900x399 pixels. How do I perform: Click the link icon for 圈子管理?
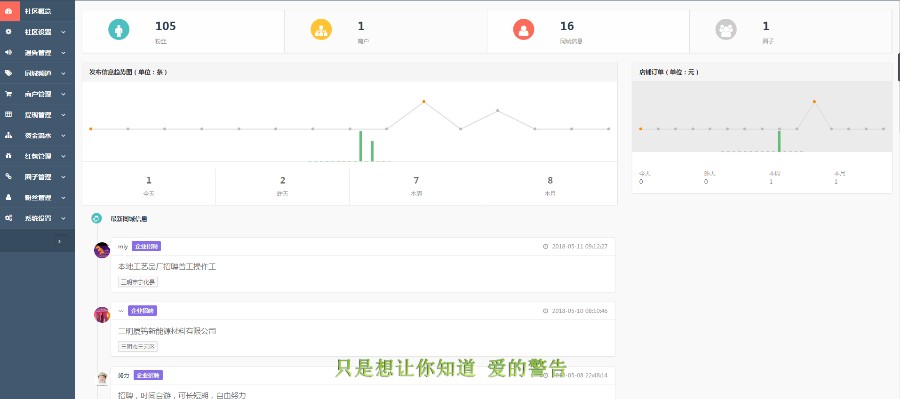click(8, 176)
